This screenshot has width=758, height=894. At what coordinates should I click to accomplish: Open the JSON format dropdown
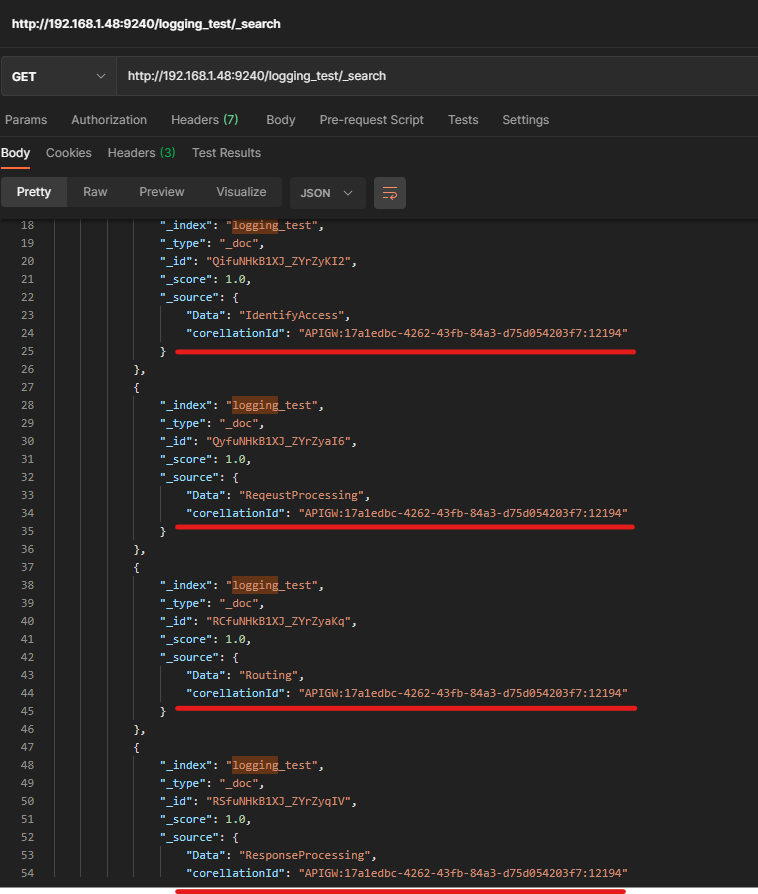click(327, 193)
